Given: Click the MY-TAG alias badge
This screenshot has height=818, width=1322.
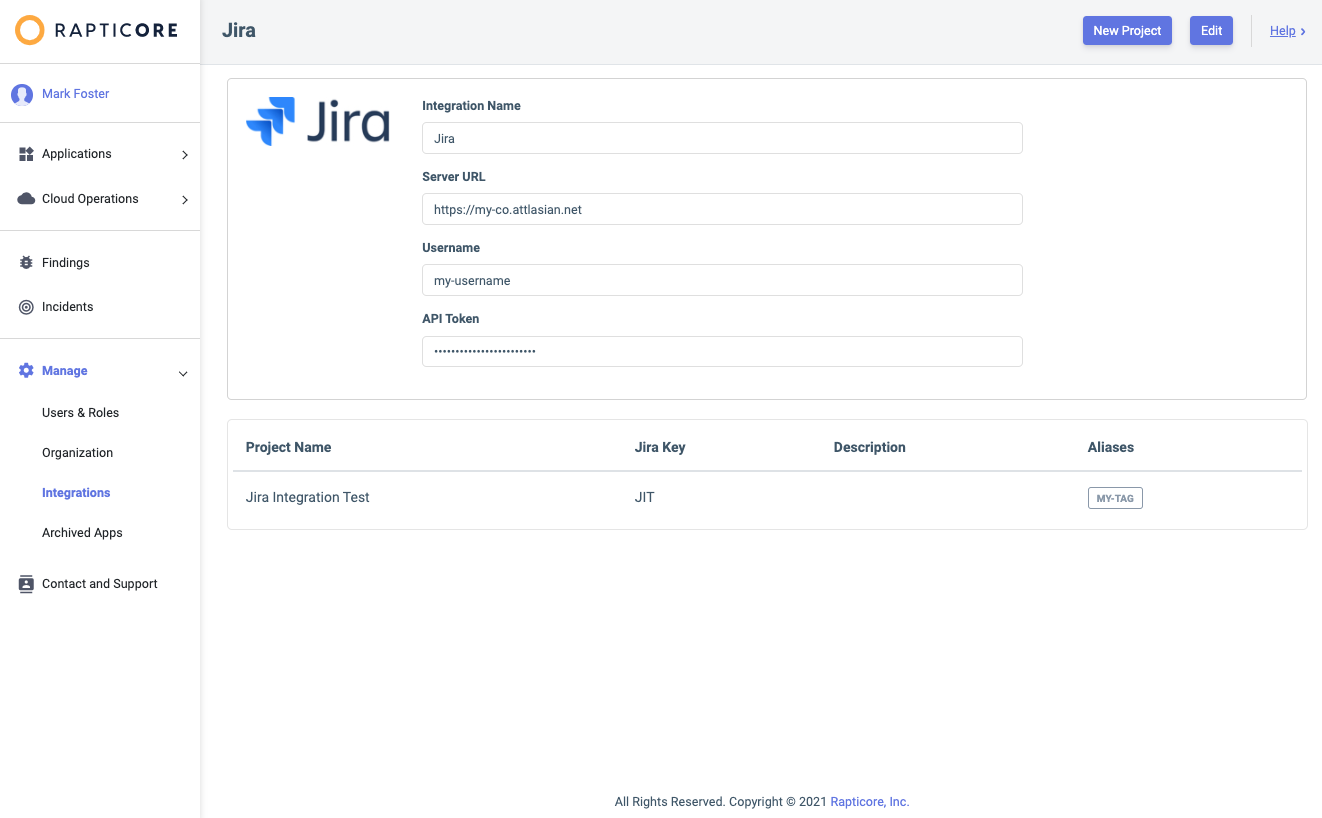Looking at the screenshot, I should [x=1115, y=498].
